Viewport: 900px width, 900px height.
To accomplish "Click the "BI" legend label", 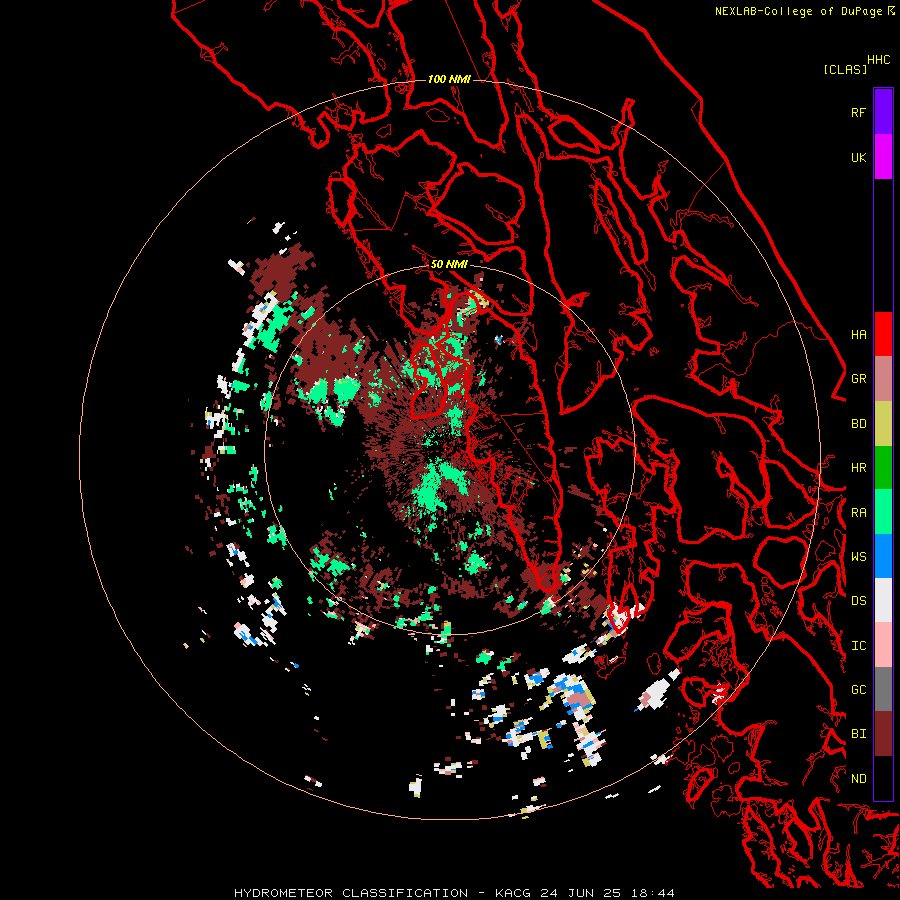I will (x=858, y=734).
